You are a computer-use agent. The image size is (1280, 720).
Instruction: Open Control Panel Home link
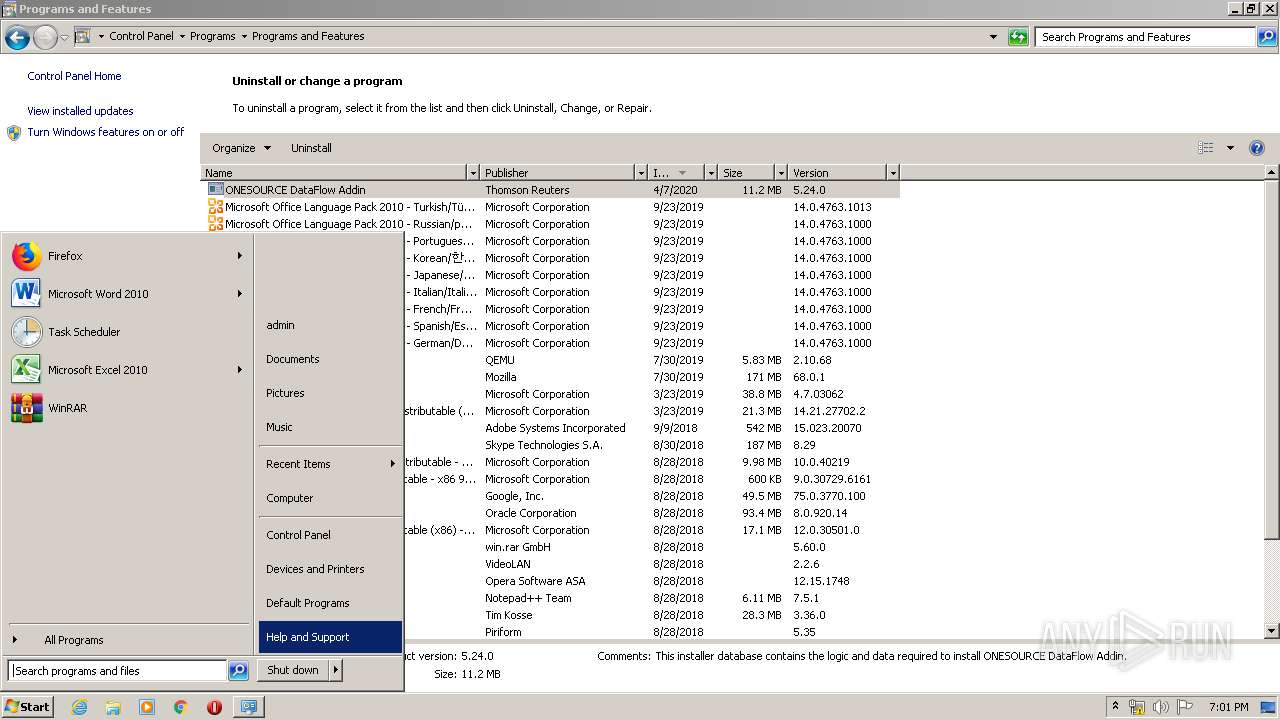click(74, 76)
